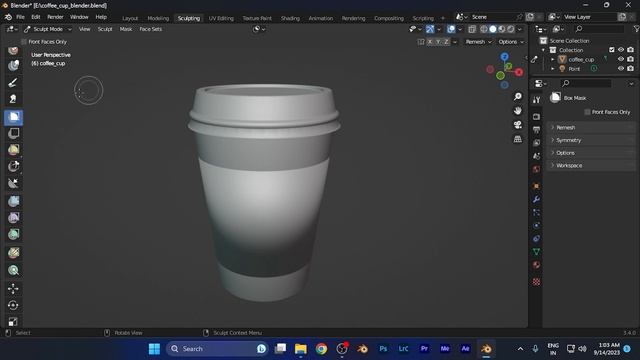Open the shading options dropdown arrow
The width and height of the screenshot is (640, 360).
click(520, 29)
